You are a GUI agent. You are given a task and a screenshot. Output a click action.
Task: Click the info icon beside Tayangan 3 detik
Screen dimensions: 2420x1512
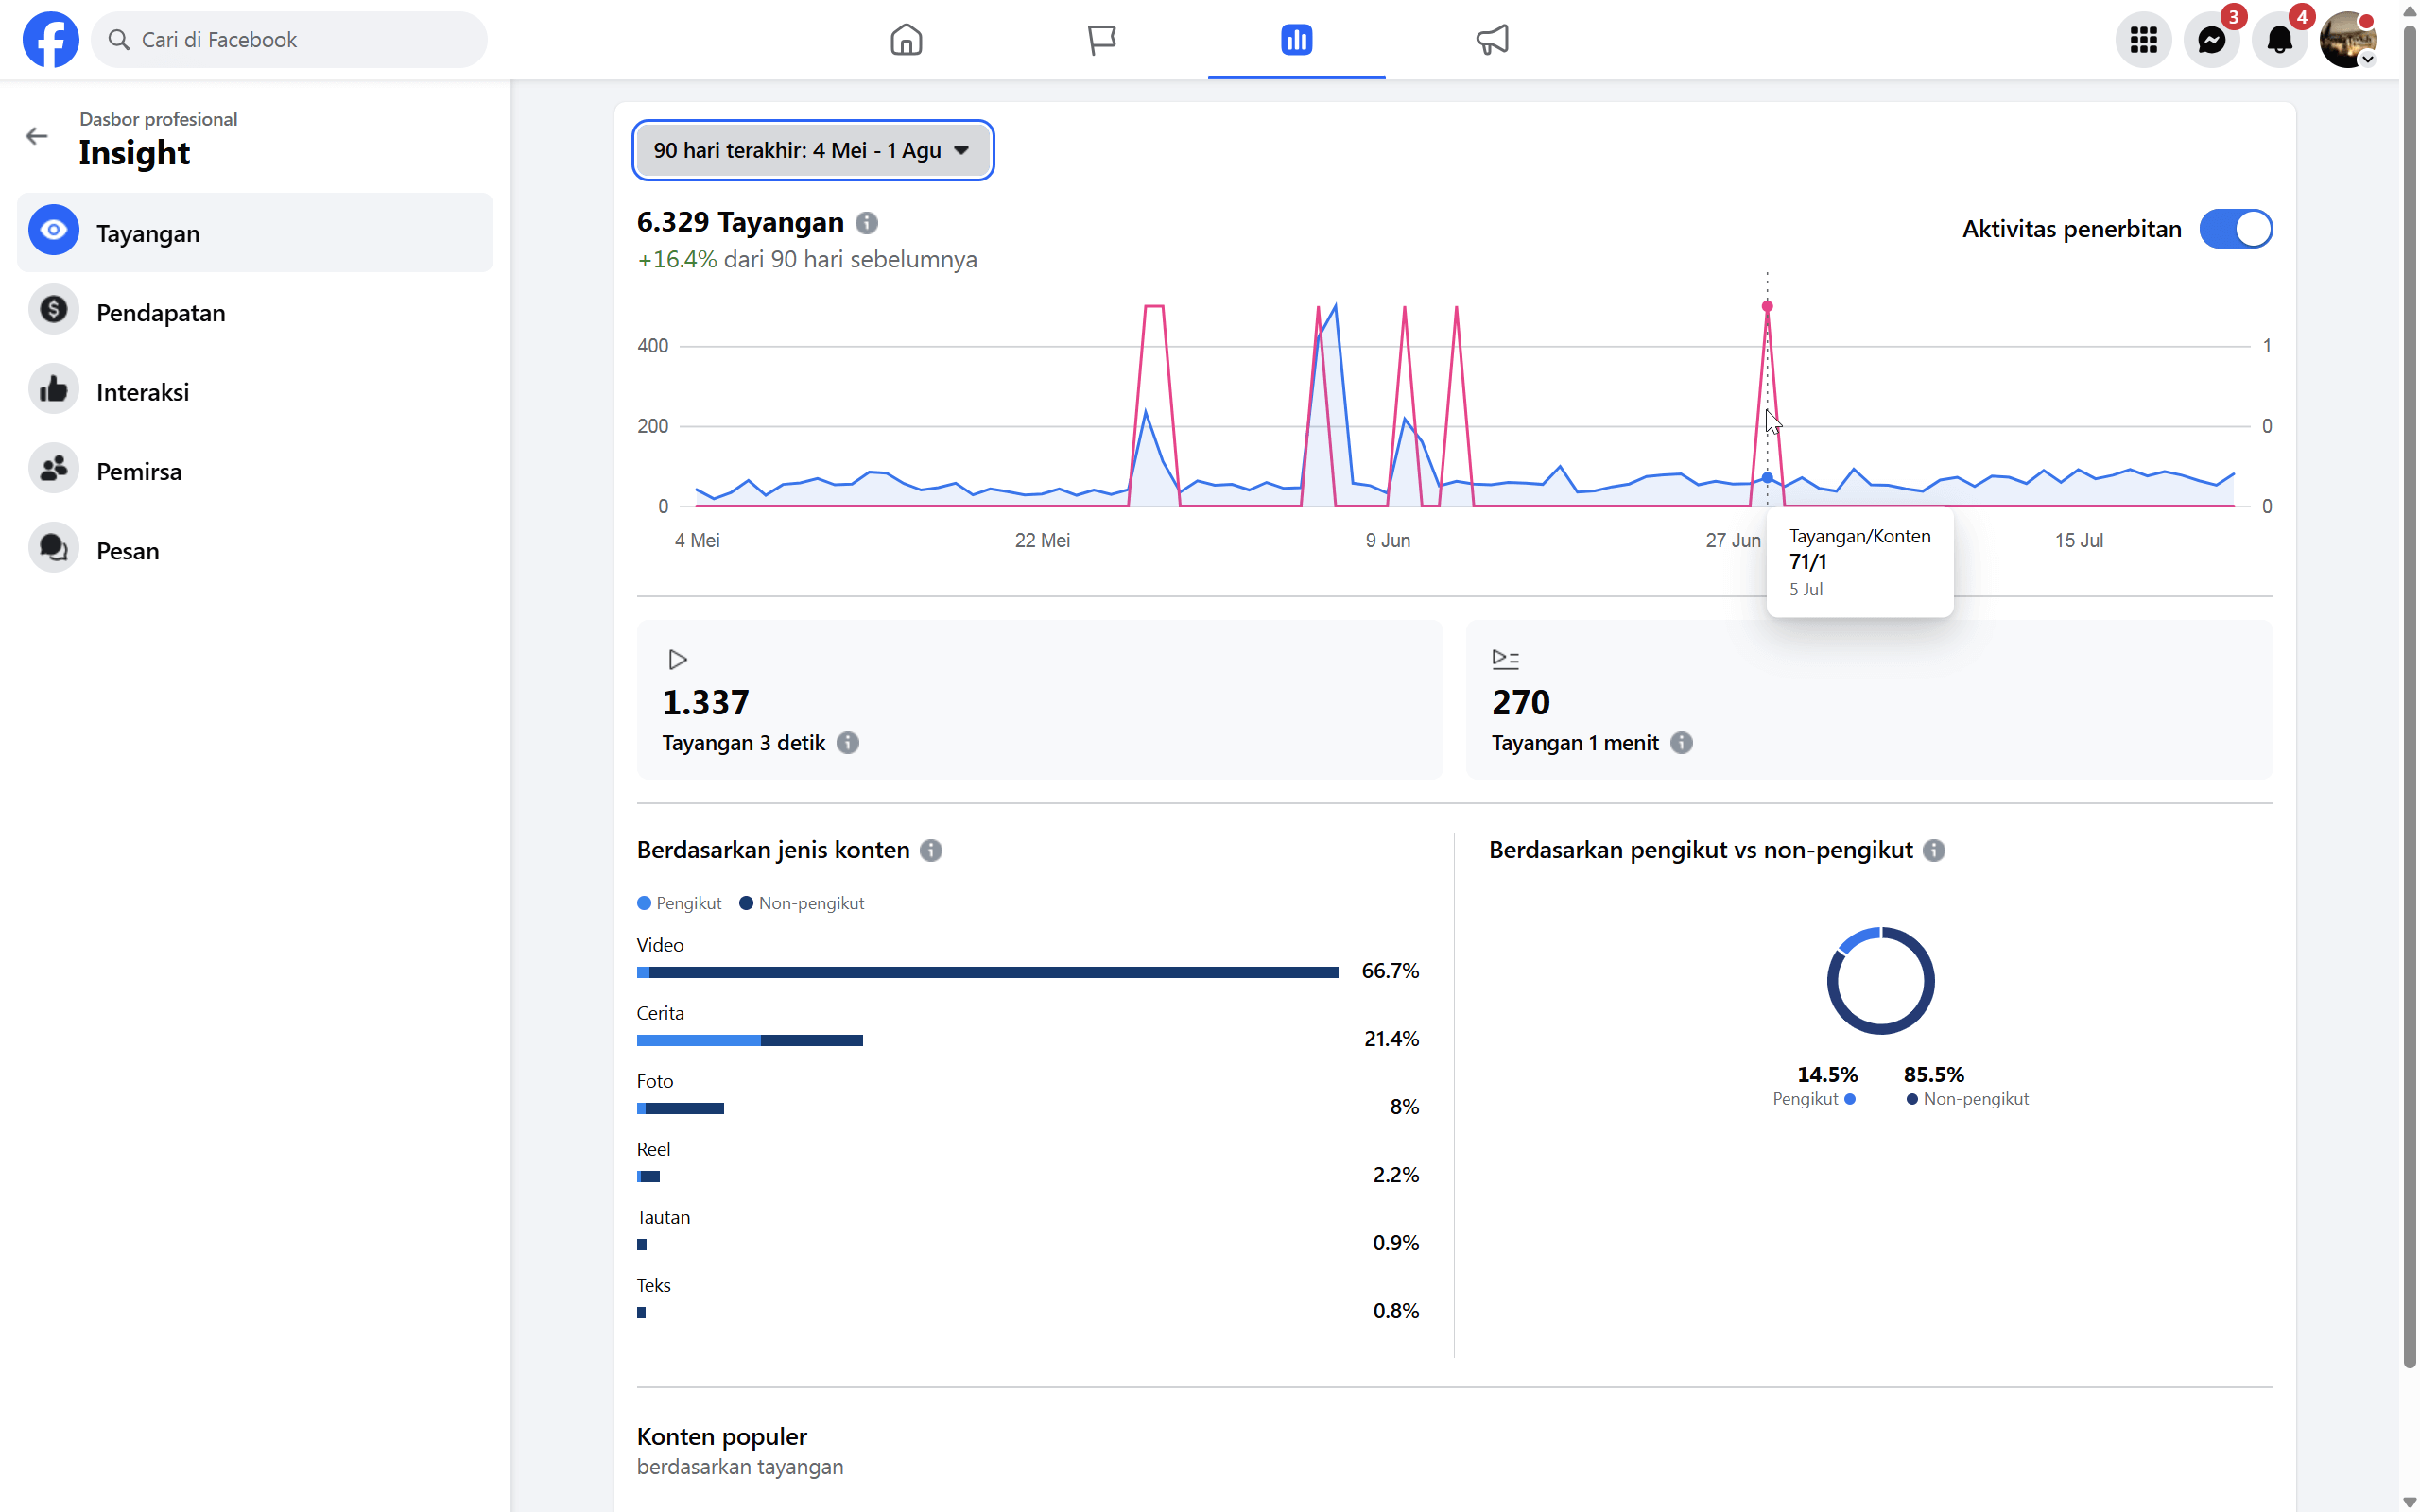[848, 743]
